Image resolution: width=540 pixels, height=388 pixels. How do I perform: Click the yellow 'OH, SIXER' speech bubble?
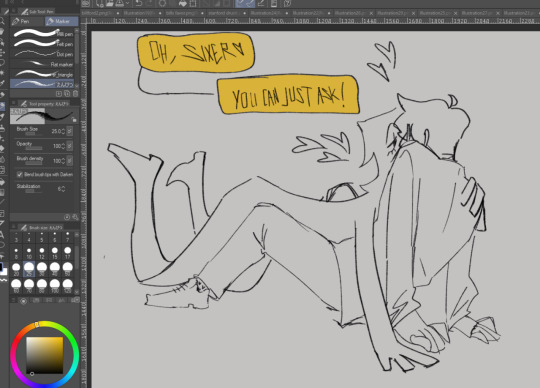click(196, 52)
